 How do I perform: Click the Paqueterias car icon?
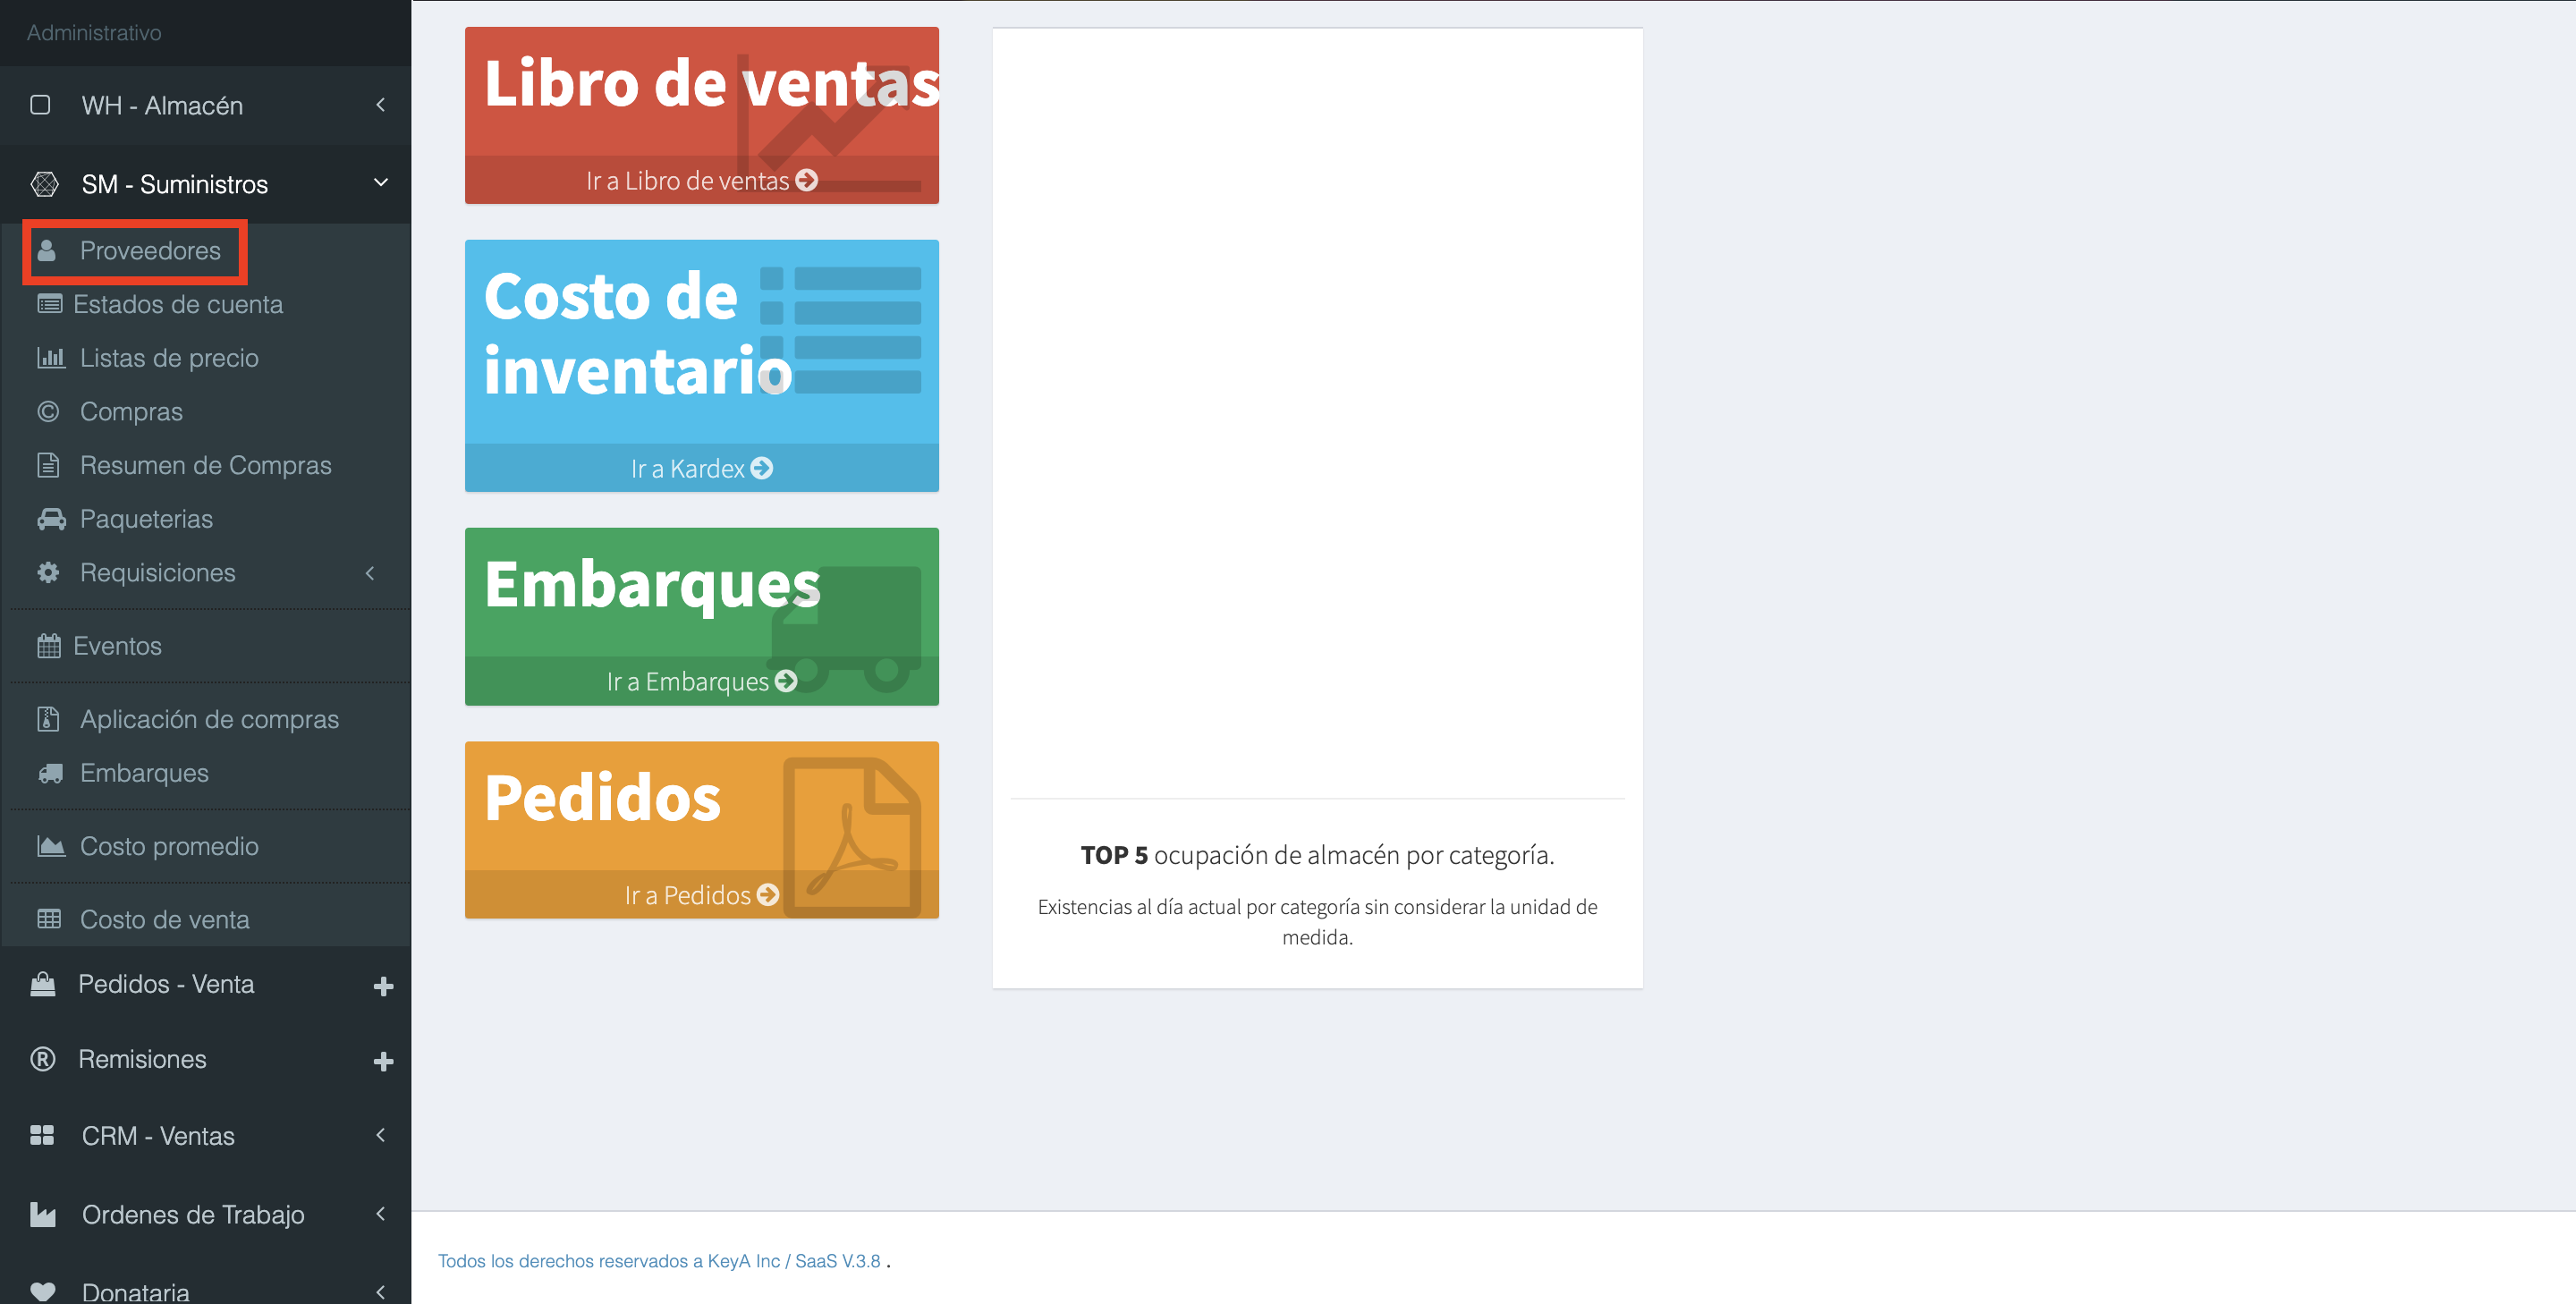point(51,519)
